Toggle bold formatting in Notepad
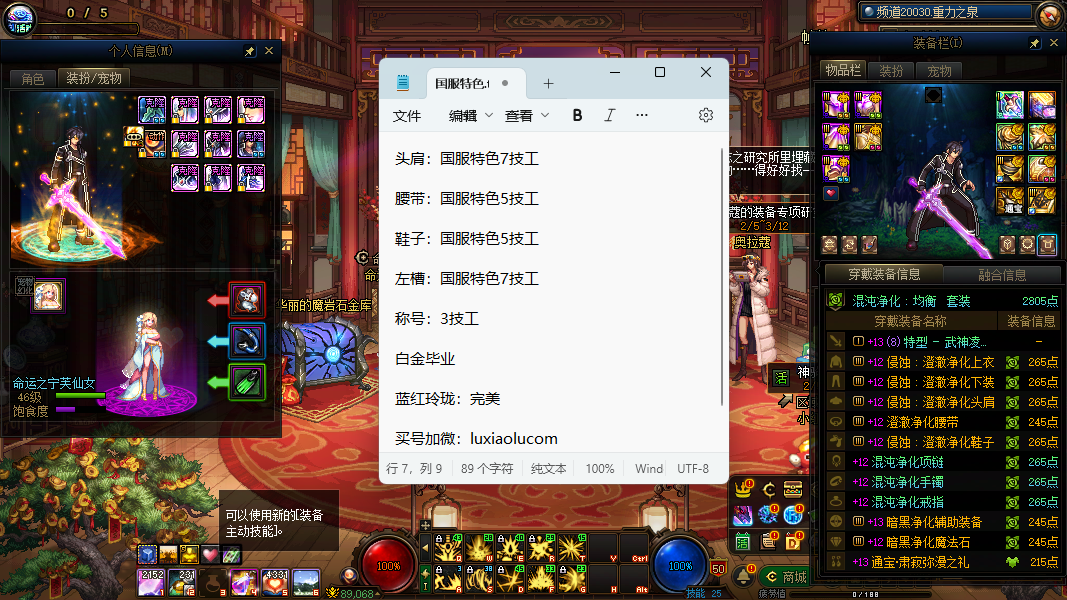This screenshot has height=600, width=1067. (577, 115)
